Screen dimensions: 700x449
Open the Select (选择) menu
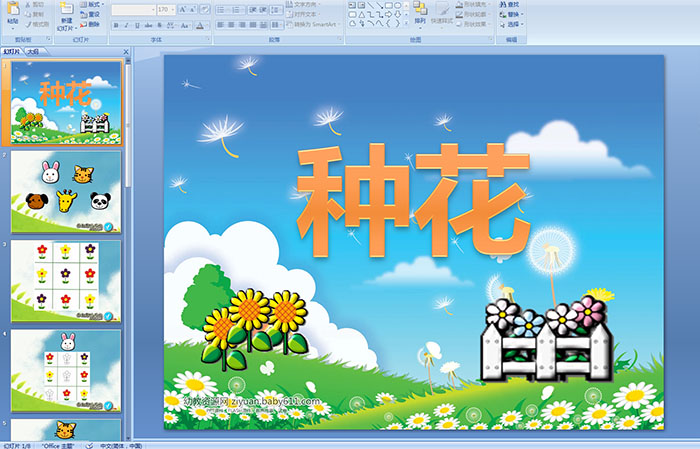[512, 24]
